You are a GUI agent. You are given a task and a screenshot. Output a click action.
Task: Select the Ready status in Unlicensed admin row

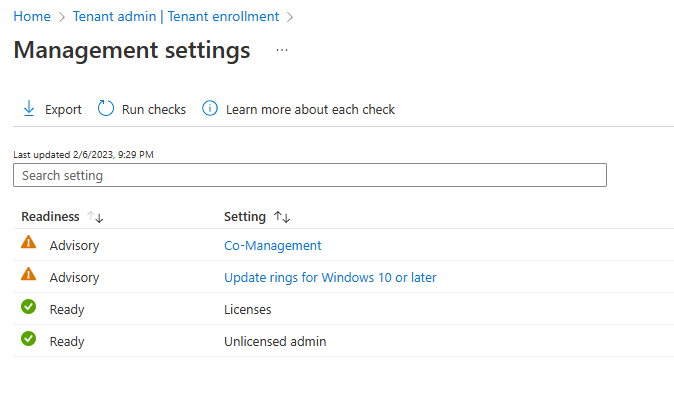click(x=67, y=342)
